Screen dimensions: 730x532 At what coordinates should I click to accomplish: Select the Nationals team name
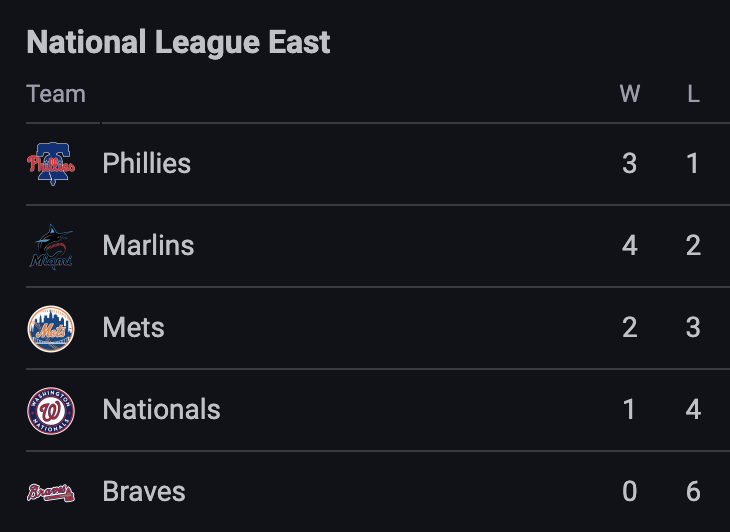[x=161, y=410]
